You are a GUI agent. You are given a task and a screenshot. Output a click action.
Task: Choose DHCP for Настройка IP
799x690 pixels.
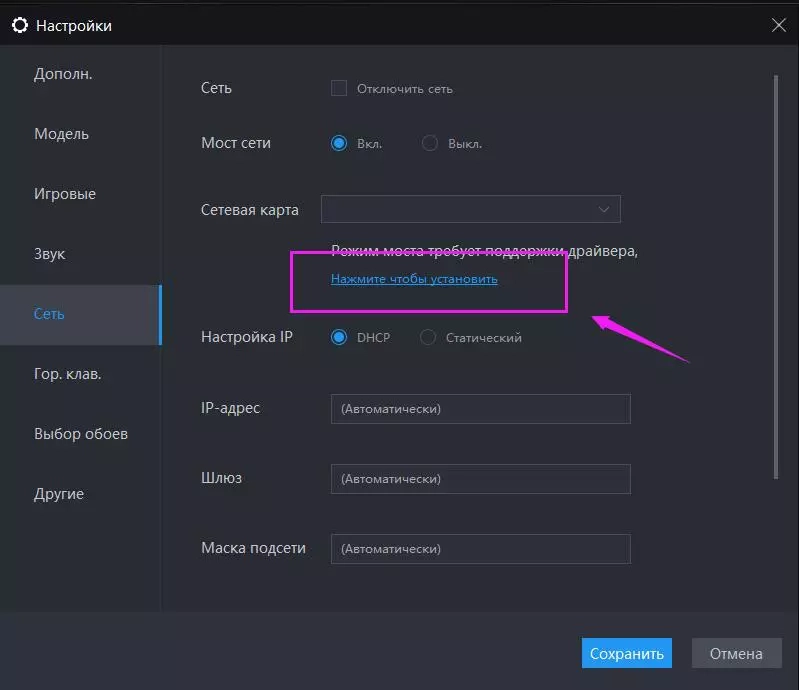tap(339, 337)
